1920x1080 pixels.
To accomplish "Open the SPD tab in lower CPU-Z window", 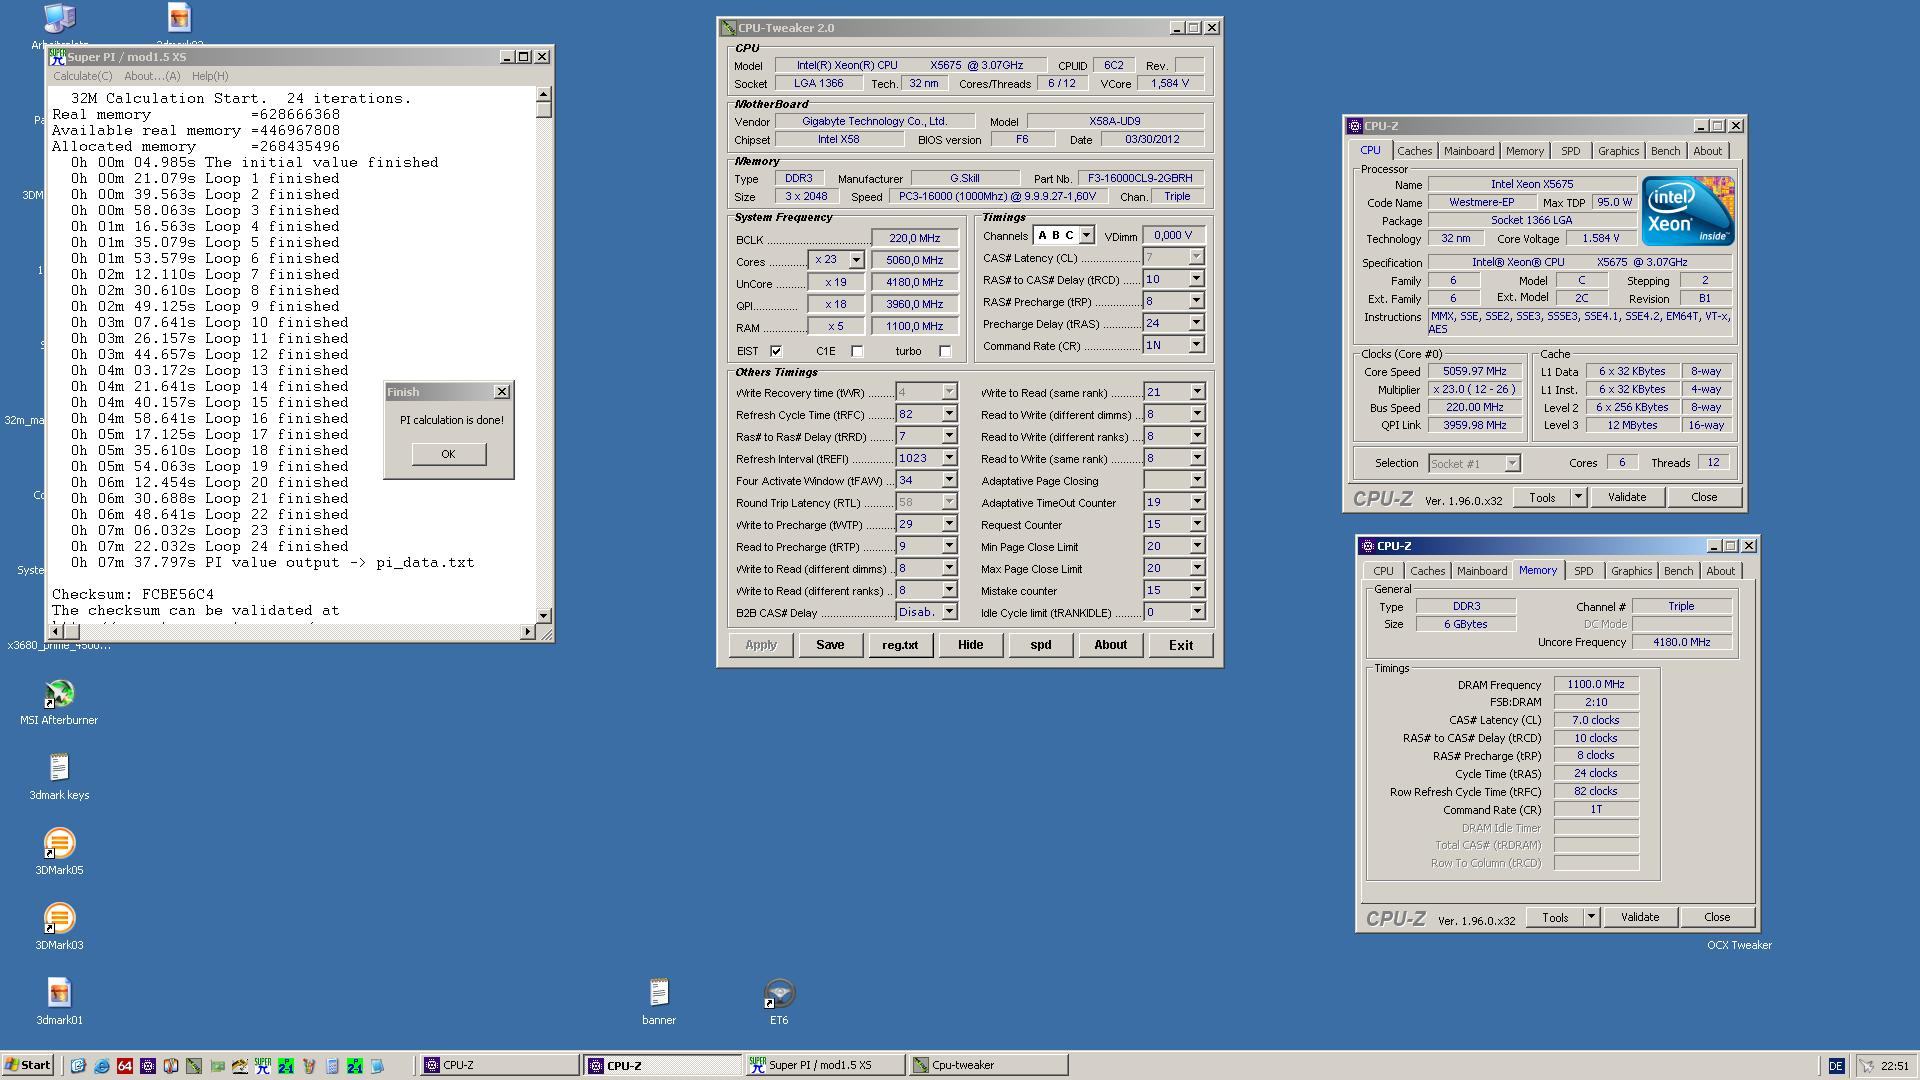I will point(1583,571).
